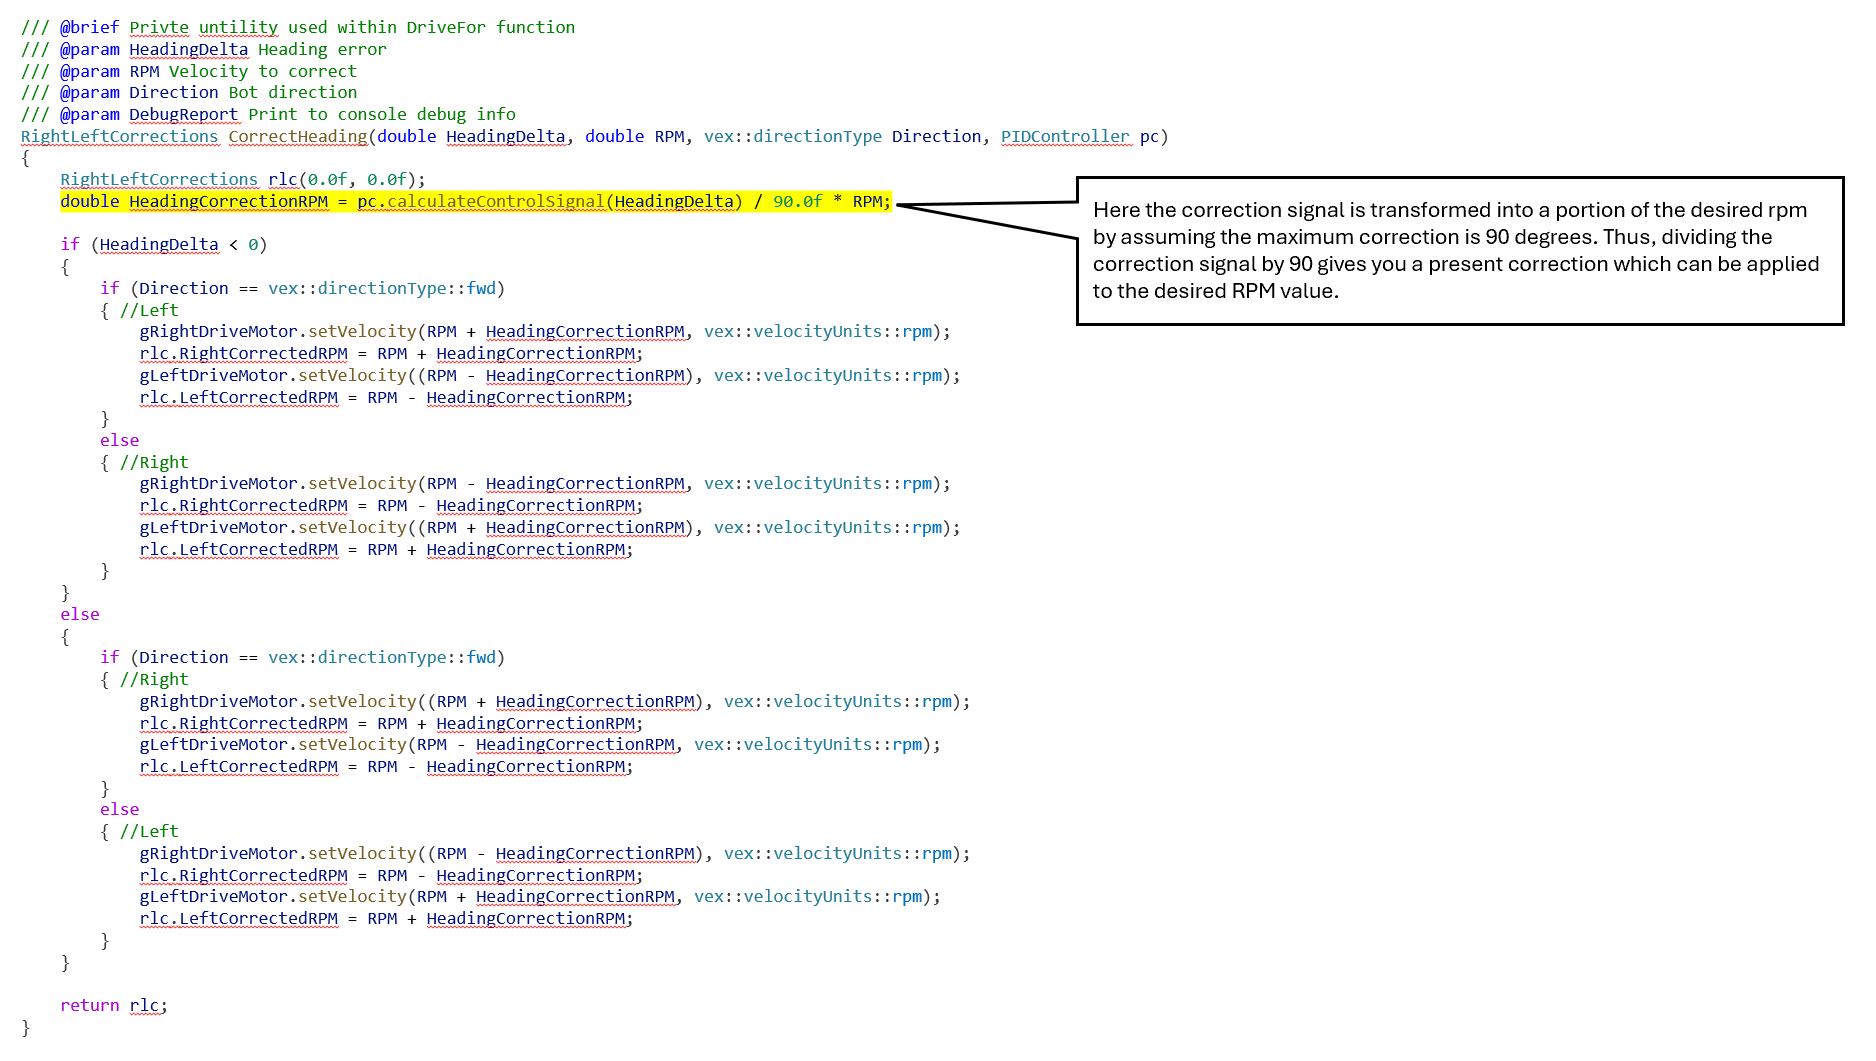This screenshot has width=1876, height=1061.
Task: Click the function's final closing brace
Action: 26,1027
